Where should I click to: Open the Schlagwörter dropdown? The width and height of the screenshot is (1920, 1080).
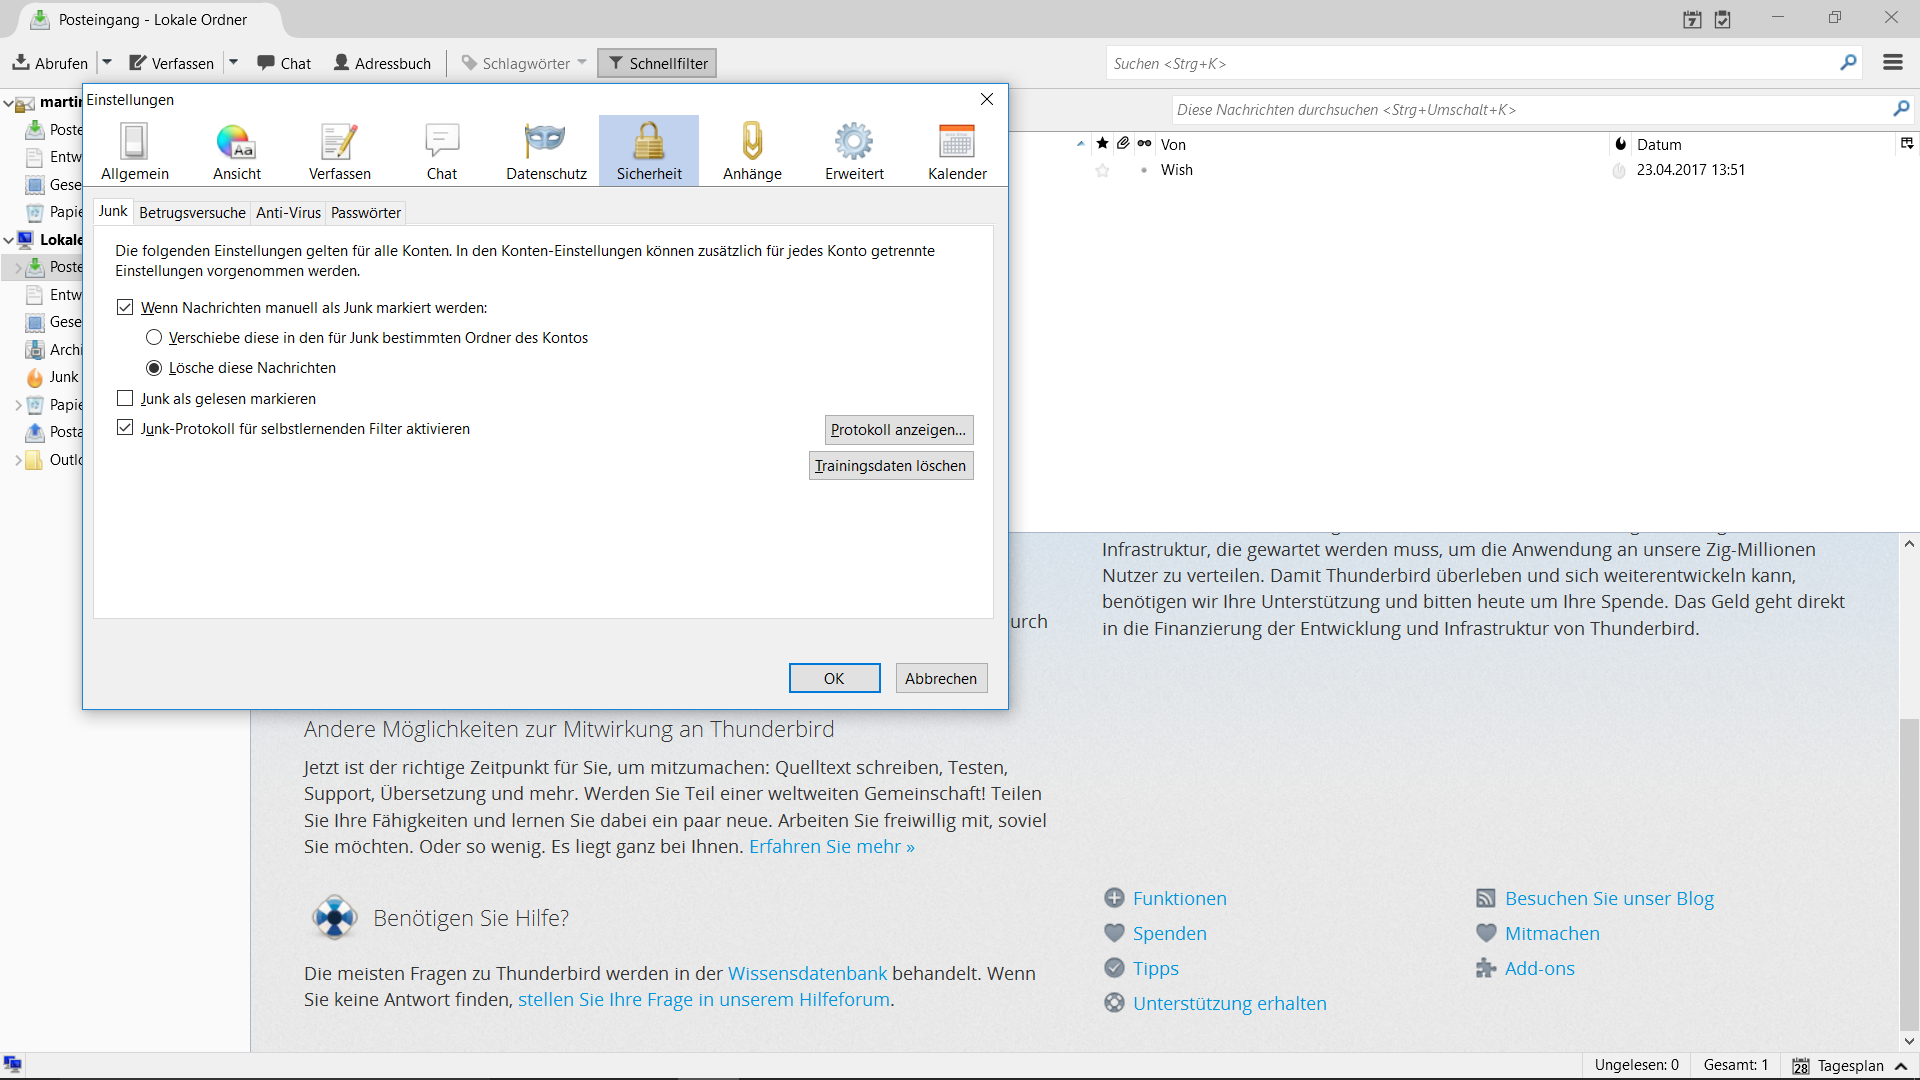pos(524,63)
